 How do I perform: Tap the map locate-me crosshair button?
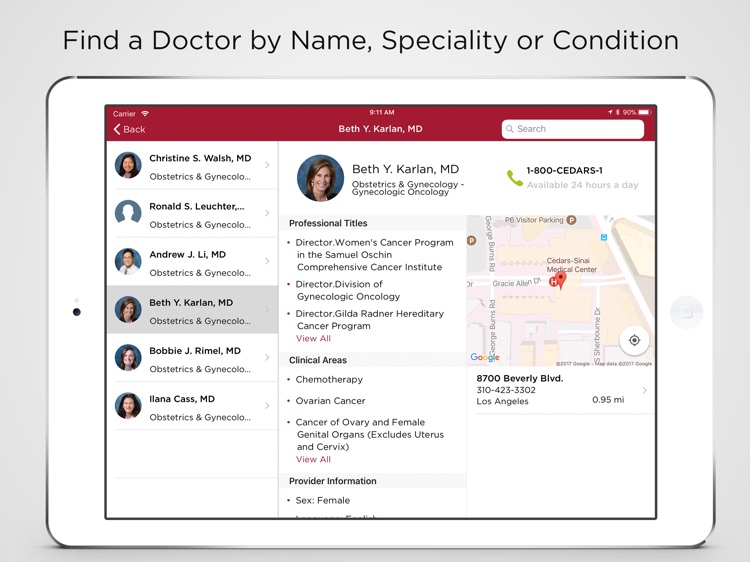[x=634, y=340]
